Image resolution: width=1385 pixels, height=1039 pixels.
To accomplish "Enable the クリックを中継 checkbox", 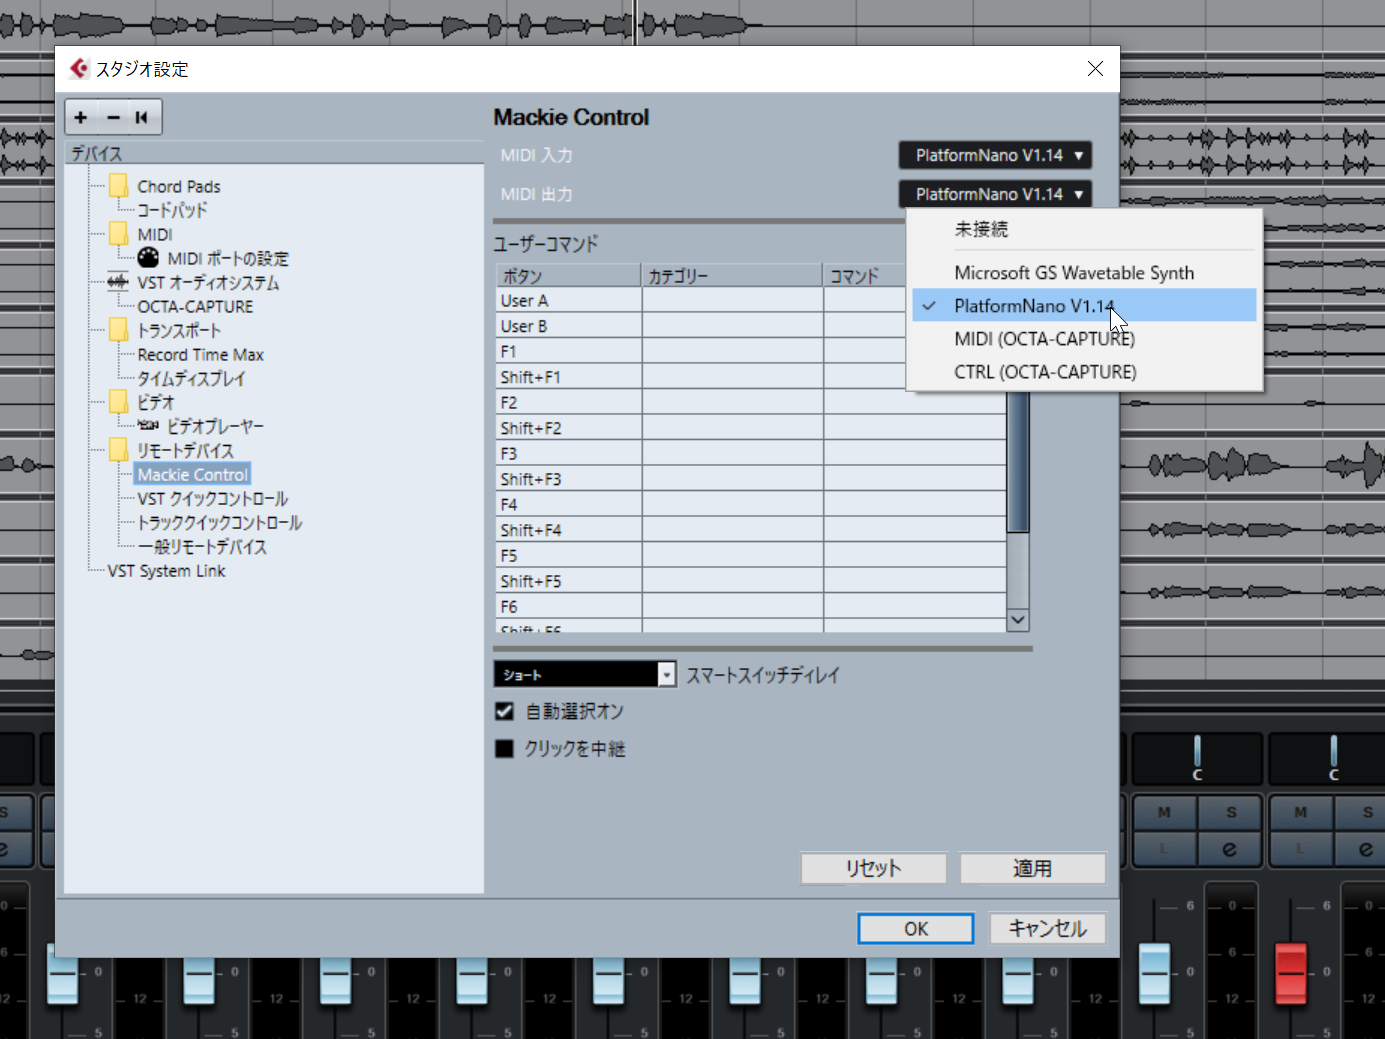I will tap(504, 748).
